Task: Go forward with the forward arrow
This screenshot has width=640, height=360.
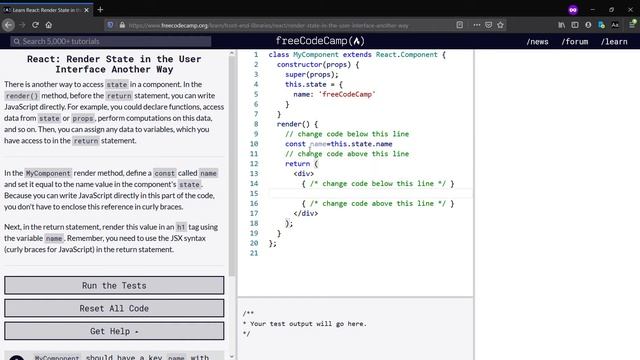Action: 22,25
